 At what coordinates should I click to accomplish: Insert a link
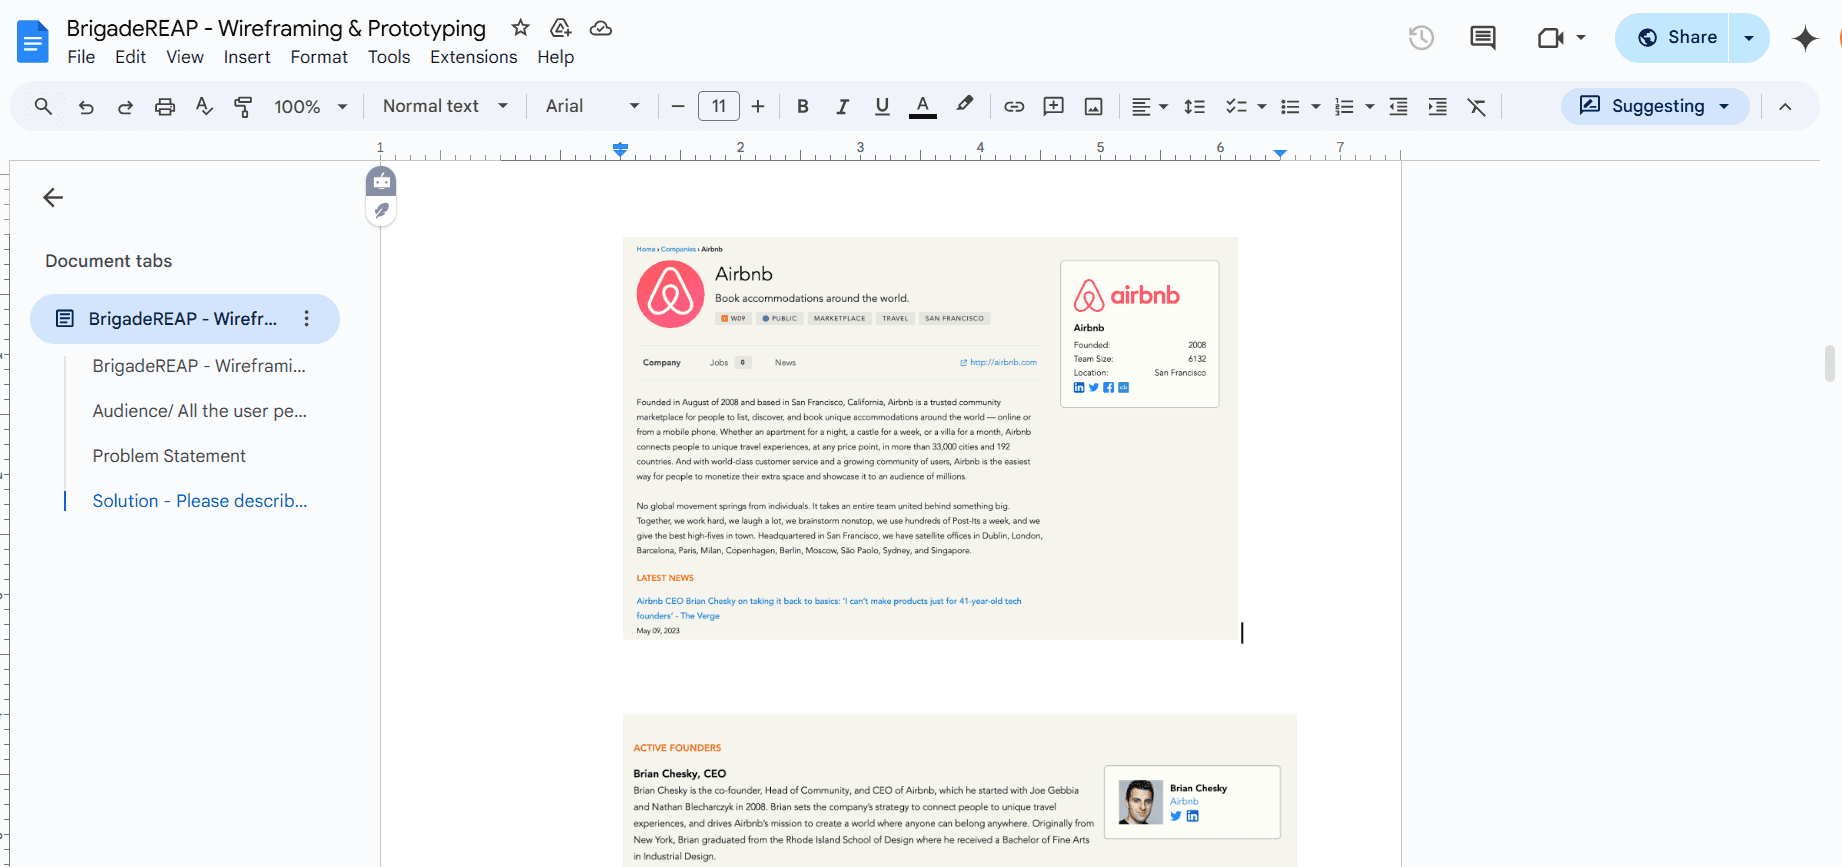coord(1014,106)
